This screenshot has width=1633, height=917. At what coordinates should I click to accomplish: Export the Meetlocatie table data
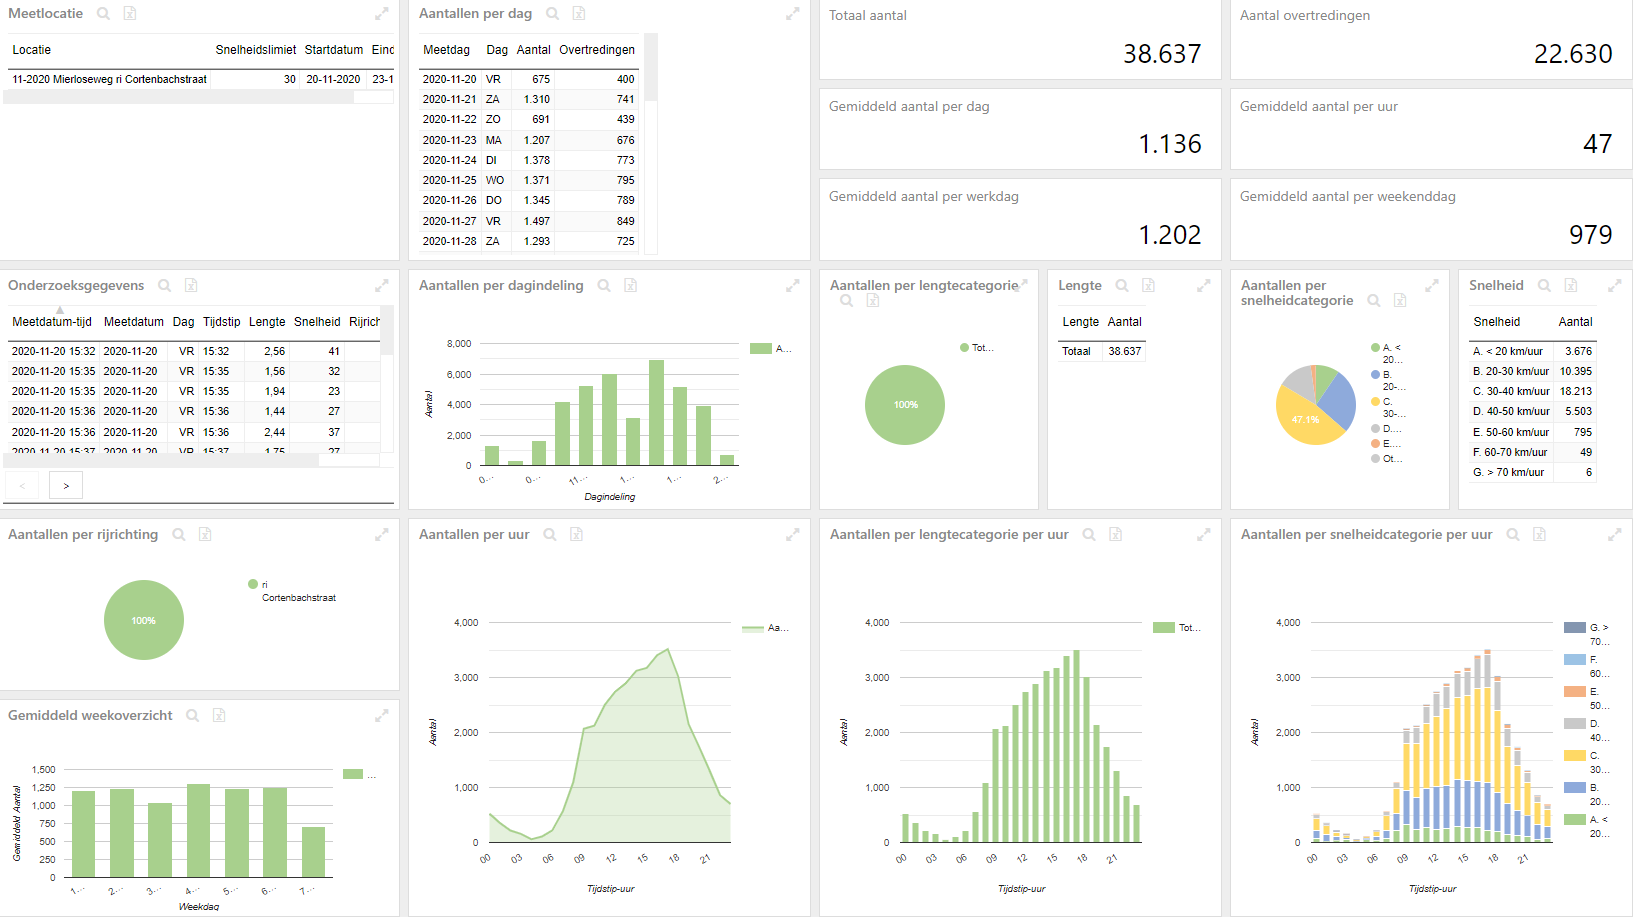click(130, 14)
